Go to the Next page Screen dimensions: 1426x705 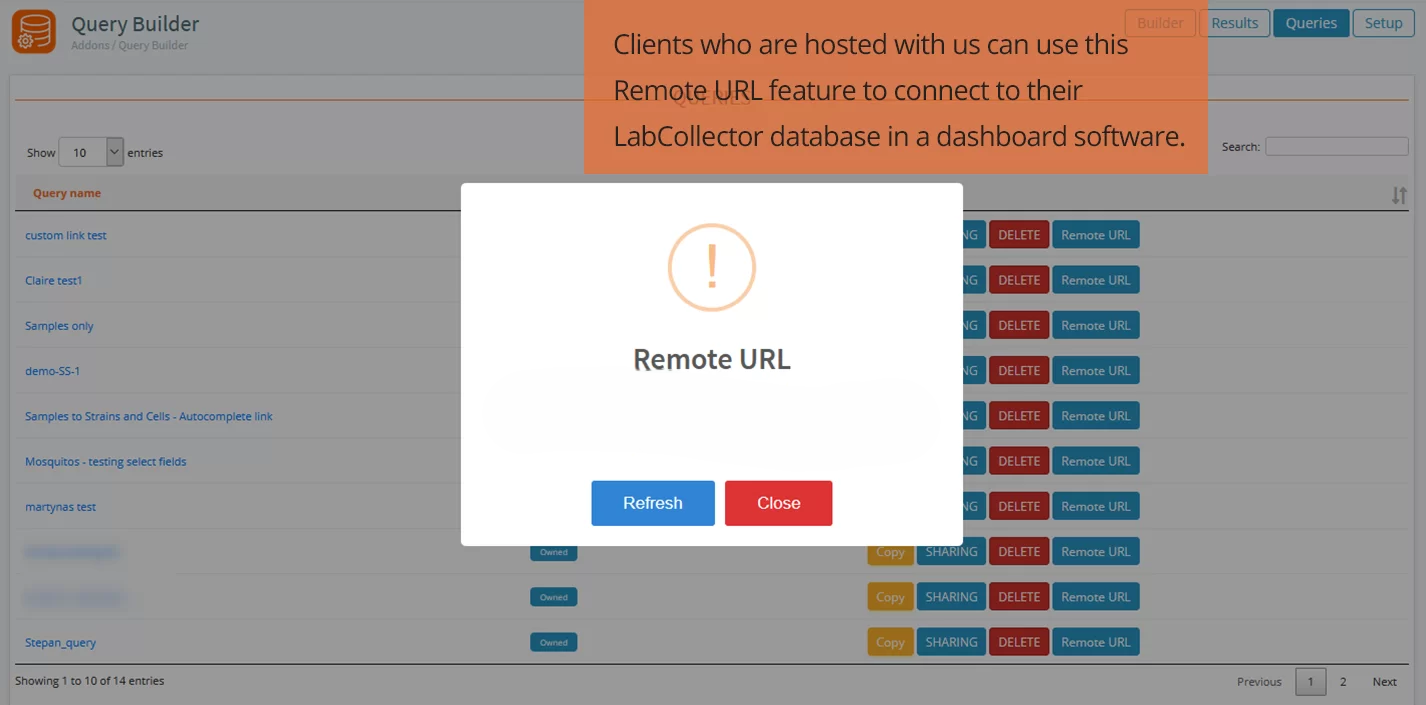[x=1384, y=682]
